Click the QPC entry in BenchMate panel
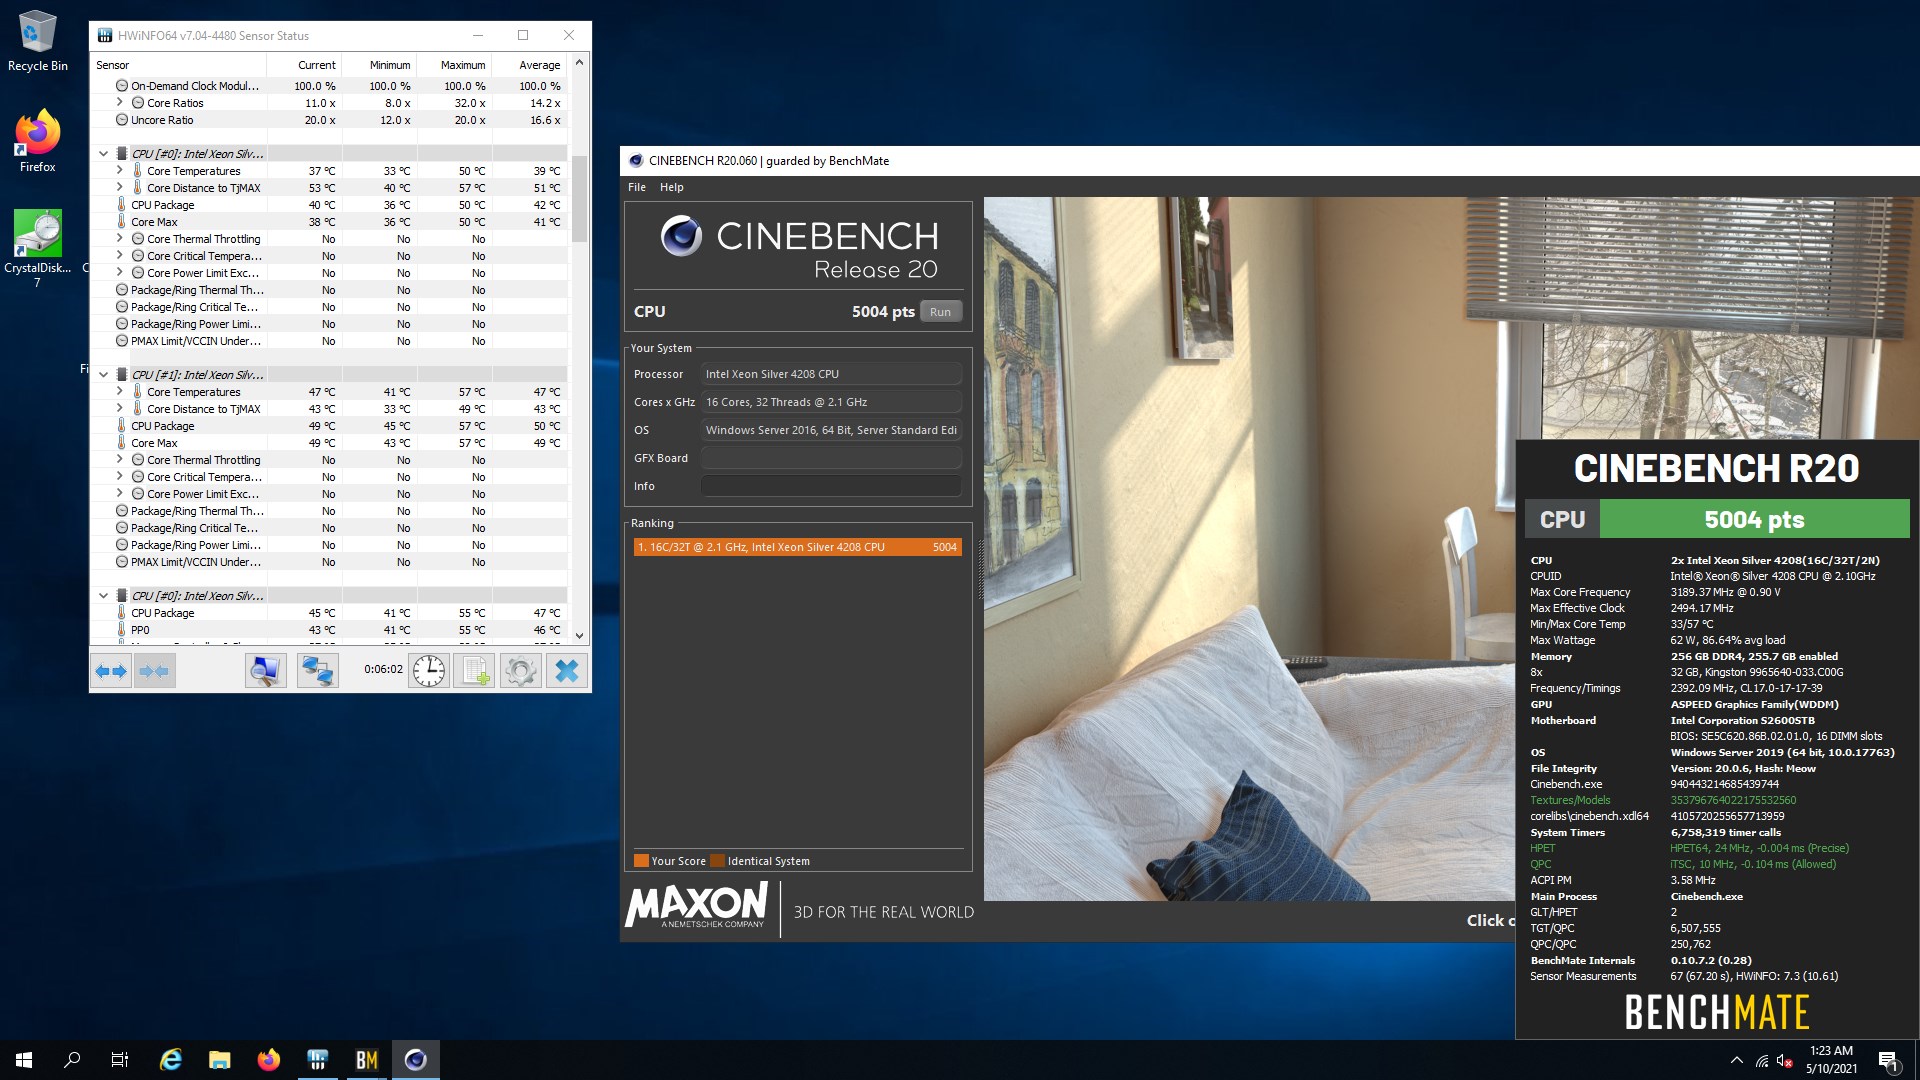1920x1080 pixels. 1541,864
